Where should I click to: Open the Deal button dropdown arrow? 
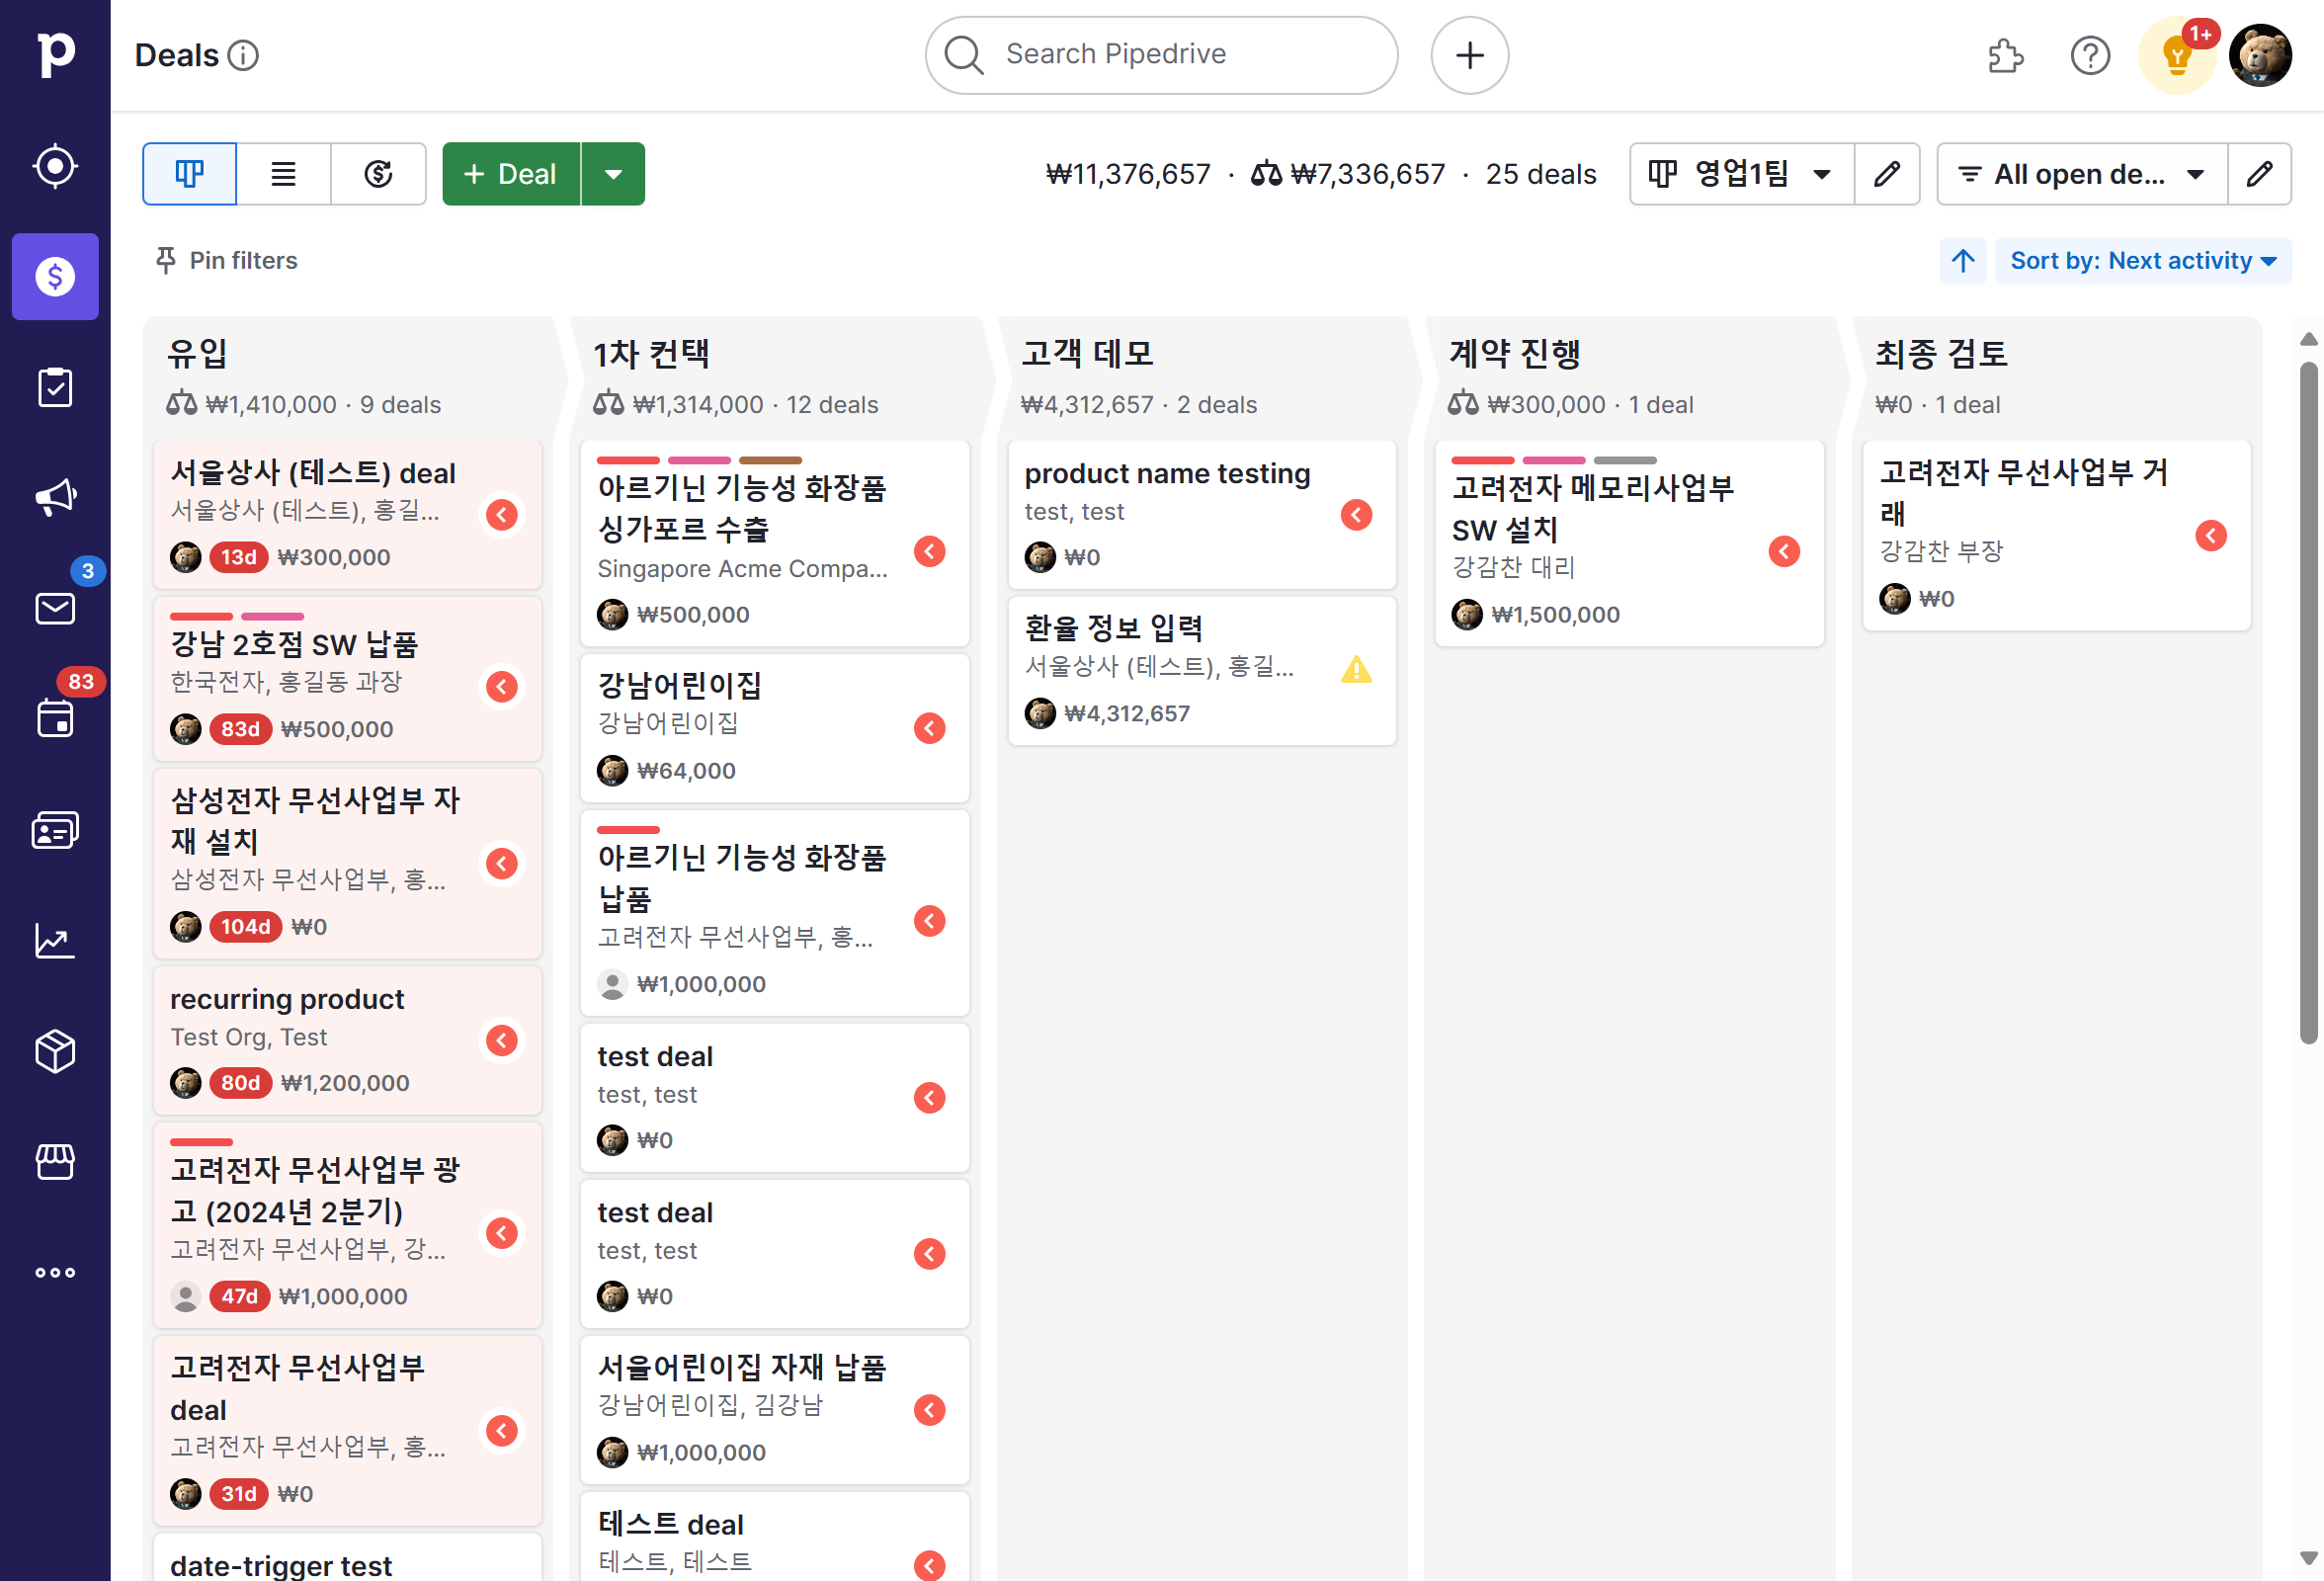coord(613,174)
